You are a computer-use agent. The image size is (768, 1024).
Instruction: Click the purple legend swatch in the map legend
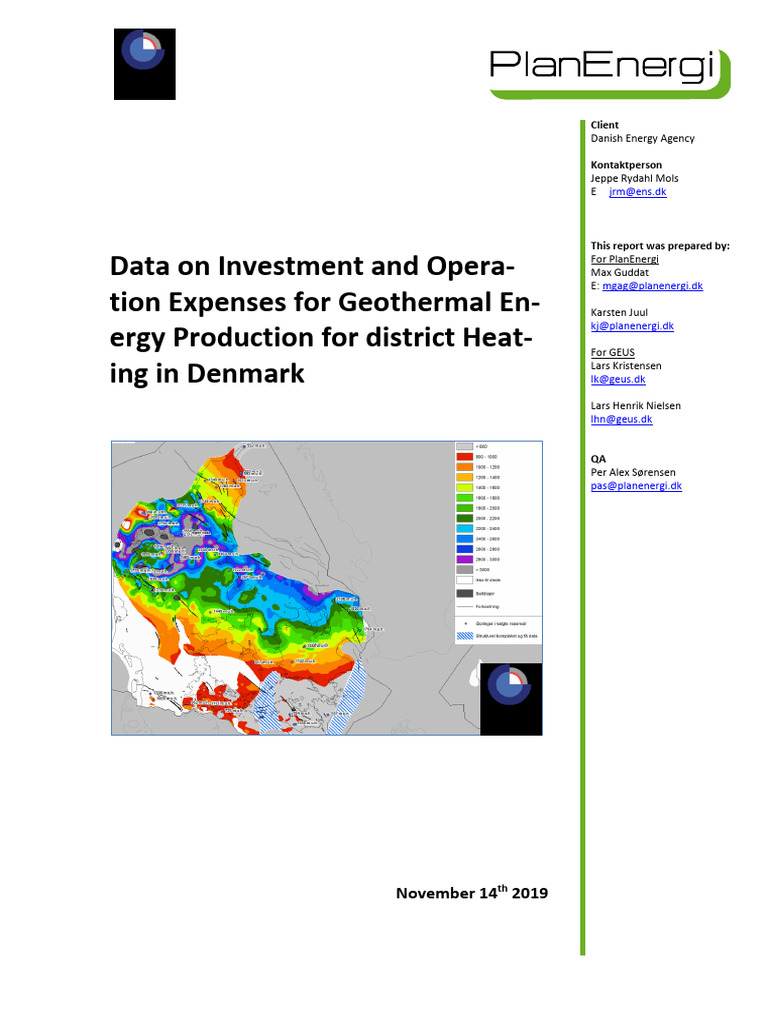coord(464,559)
